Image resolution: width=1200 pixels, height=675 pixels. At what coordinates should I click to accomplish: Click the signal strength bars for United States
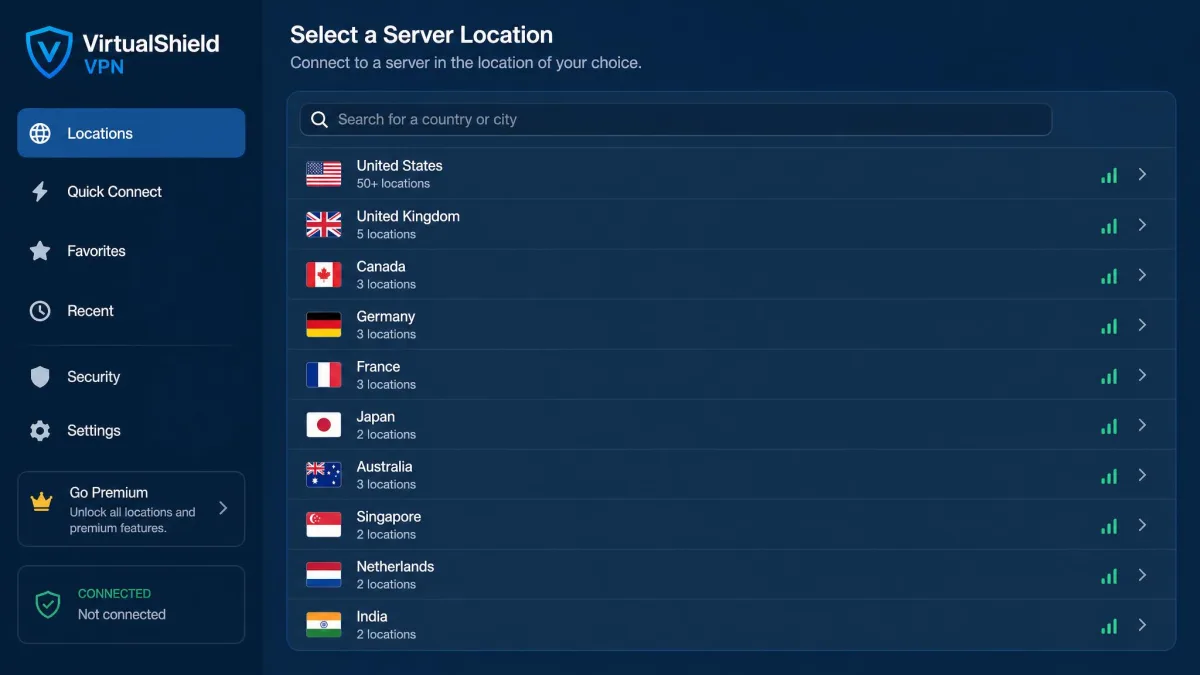coord(1109,176)
